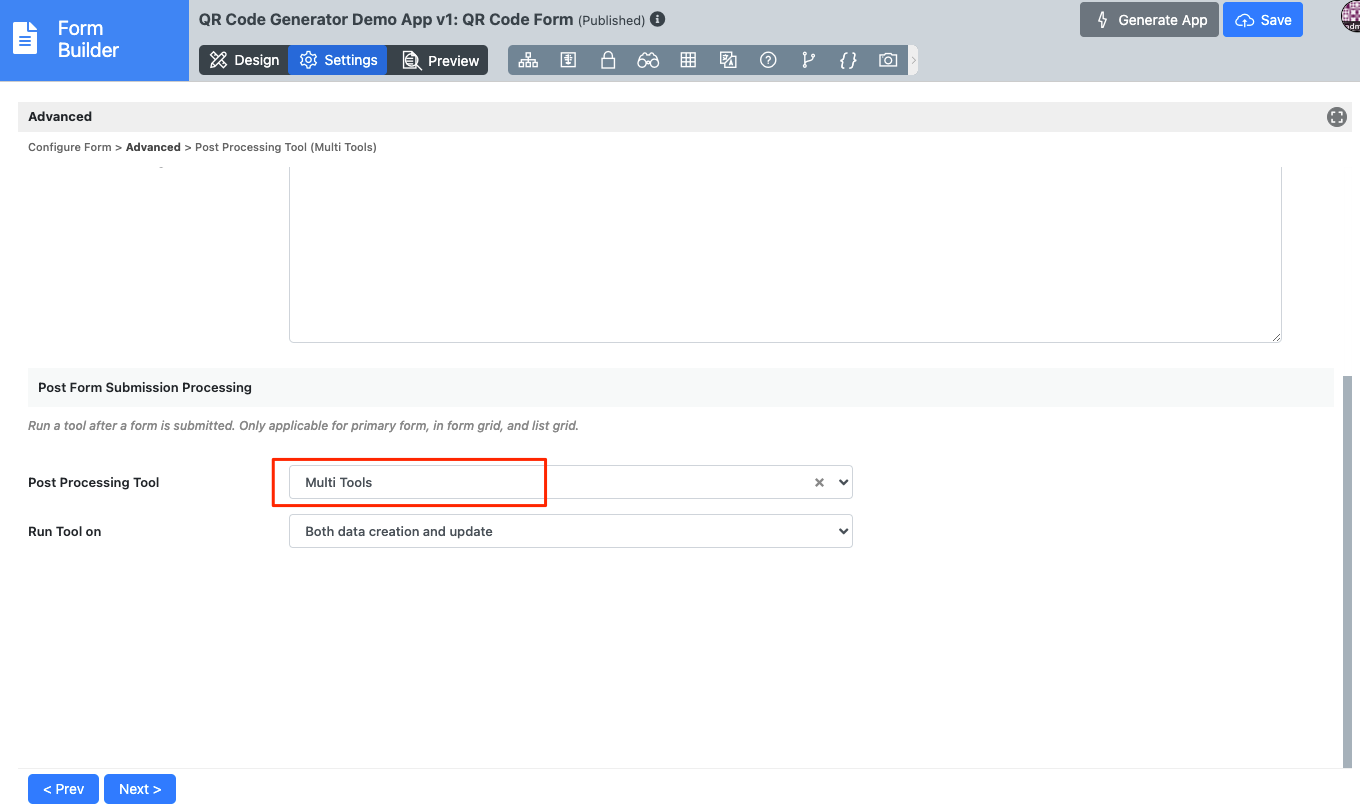Open the sitemap hierarchy diagram icon

(x=528, y=60)
